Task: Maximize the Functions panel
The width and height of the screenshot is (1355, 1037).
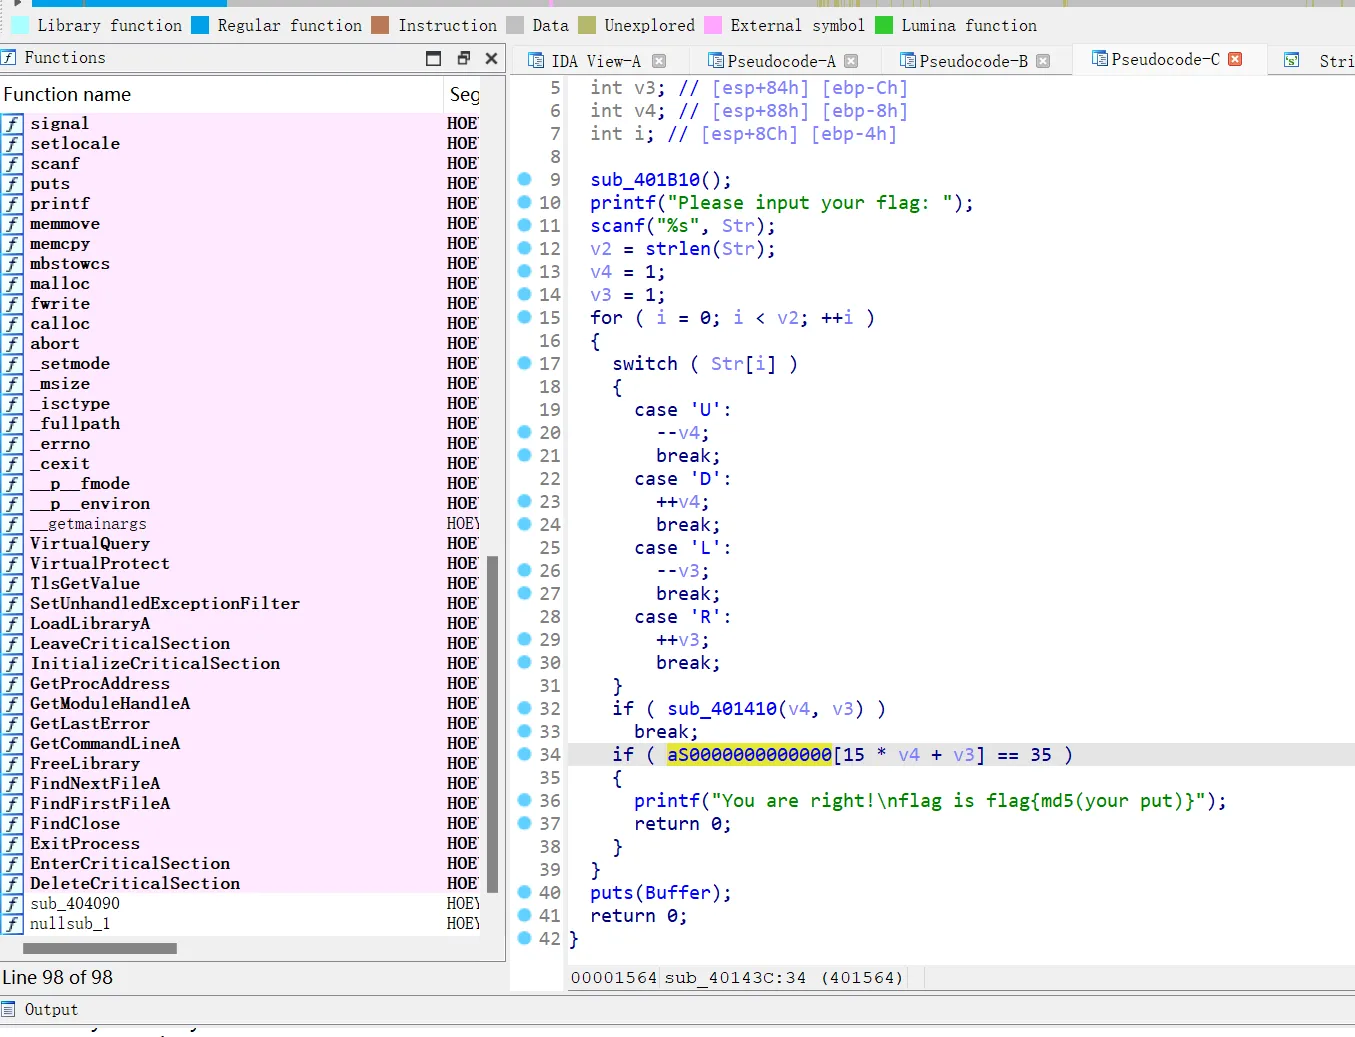Action: click(x=433, y=58)
